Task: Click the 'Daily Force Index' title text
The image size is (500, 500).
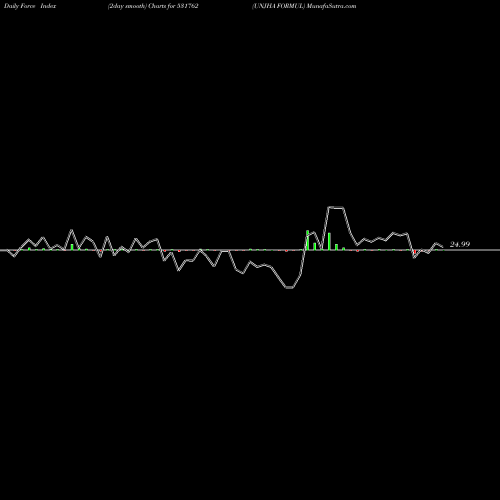Action: 30,6
